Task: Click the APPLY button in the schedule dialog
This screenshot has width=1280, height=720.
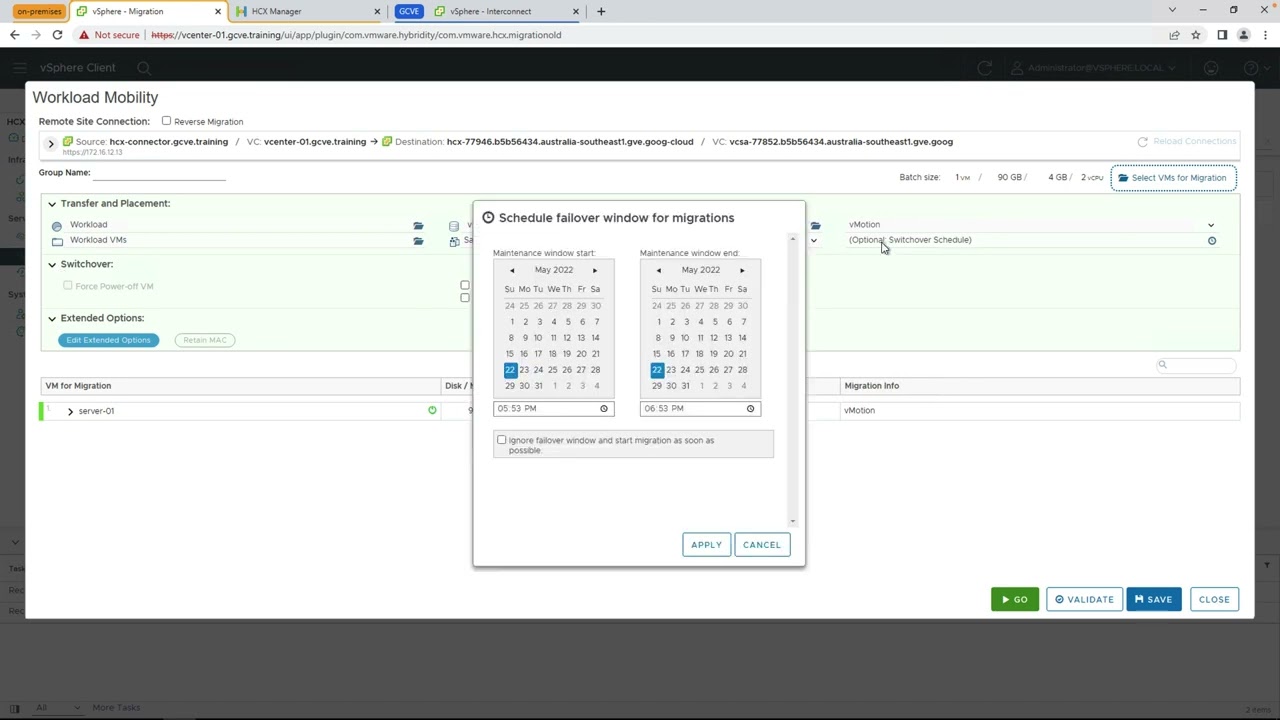Action: click(x=706, y=544)
